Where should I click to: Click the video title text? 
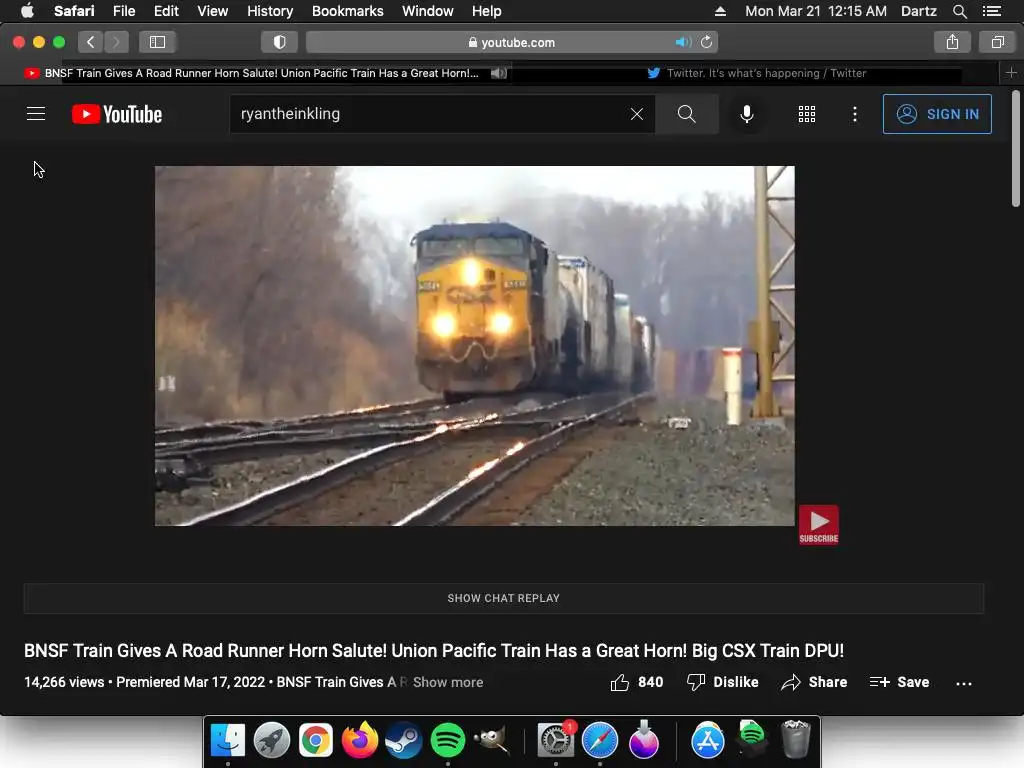[x=434, y=650]
